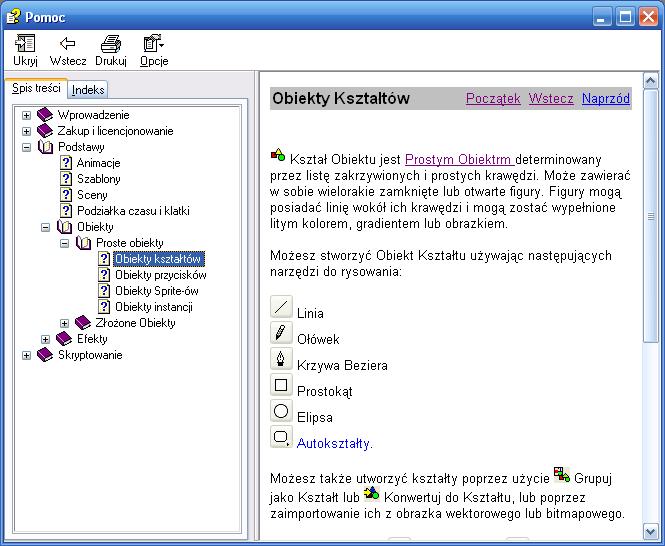This screenshot has width=665, height=546.
Task: Click the question page icon beside Szablony
Action: 66,179
